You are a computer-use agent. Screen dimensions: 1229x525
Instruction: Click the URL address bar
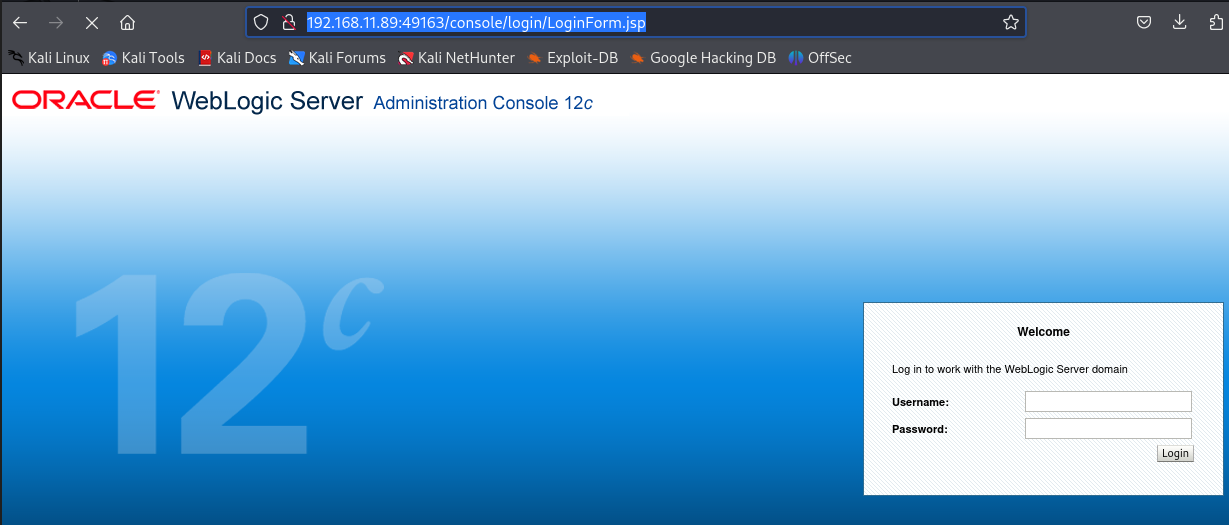[636, 22]
